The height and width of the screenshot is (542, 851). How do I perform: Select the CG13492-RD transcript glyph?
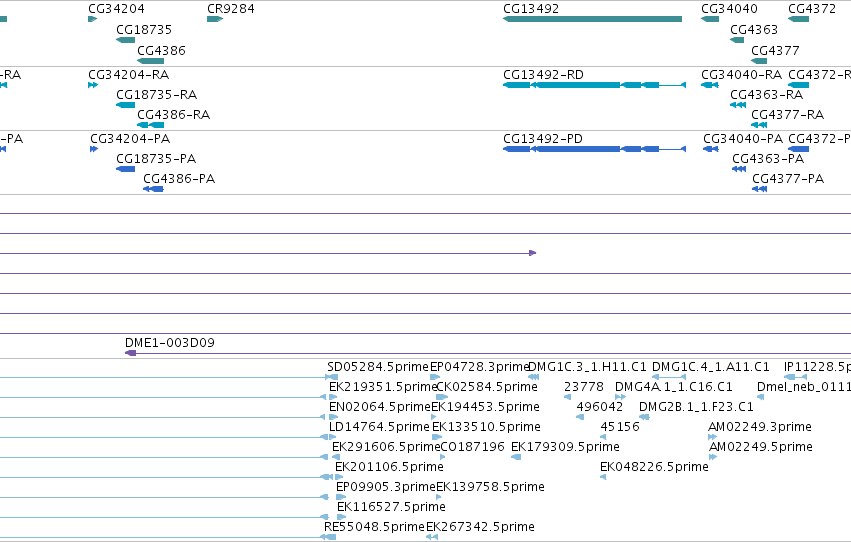pos(594,85)
